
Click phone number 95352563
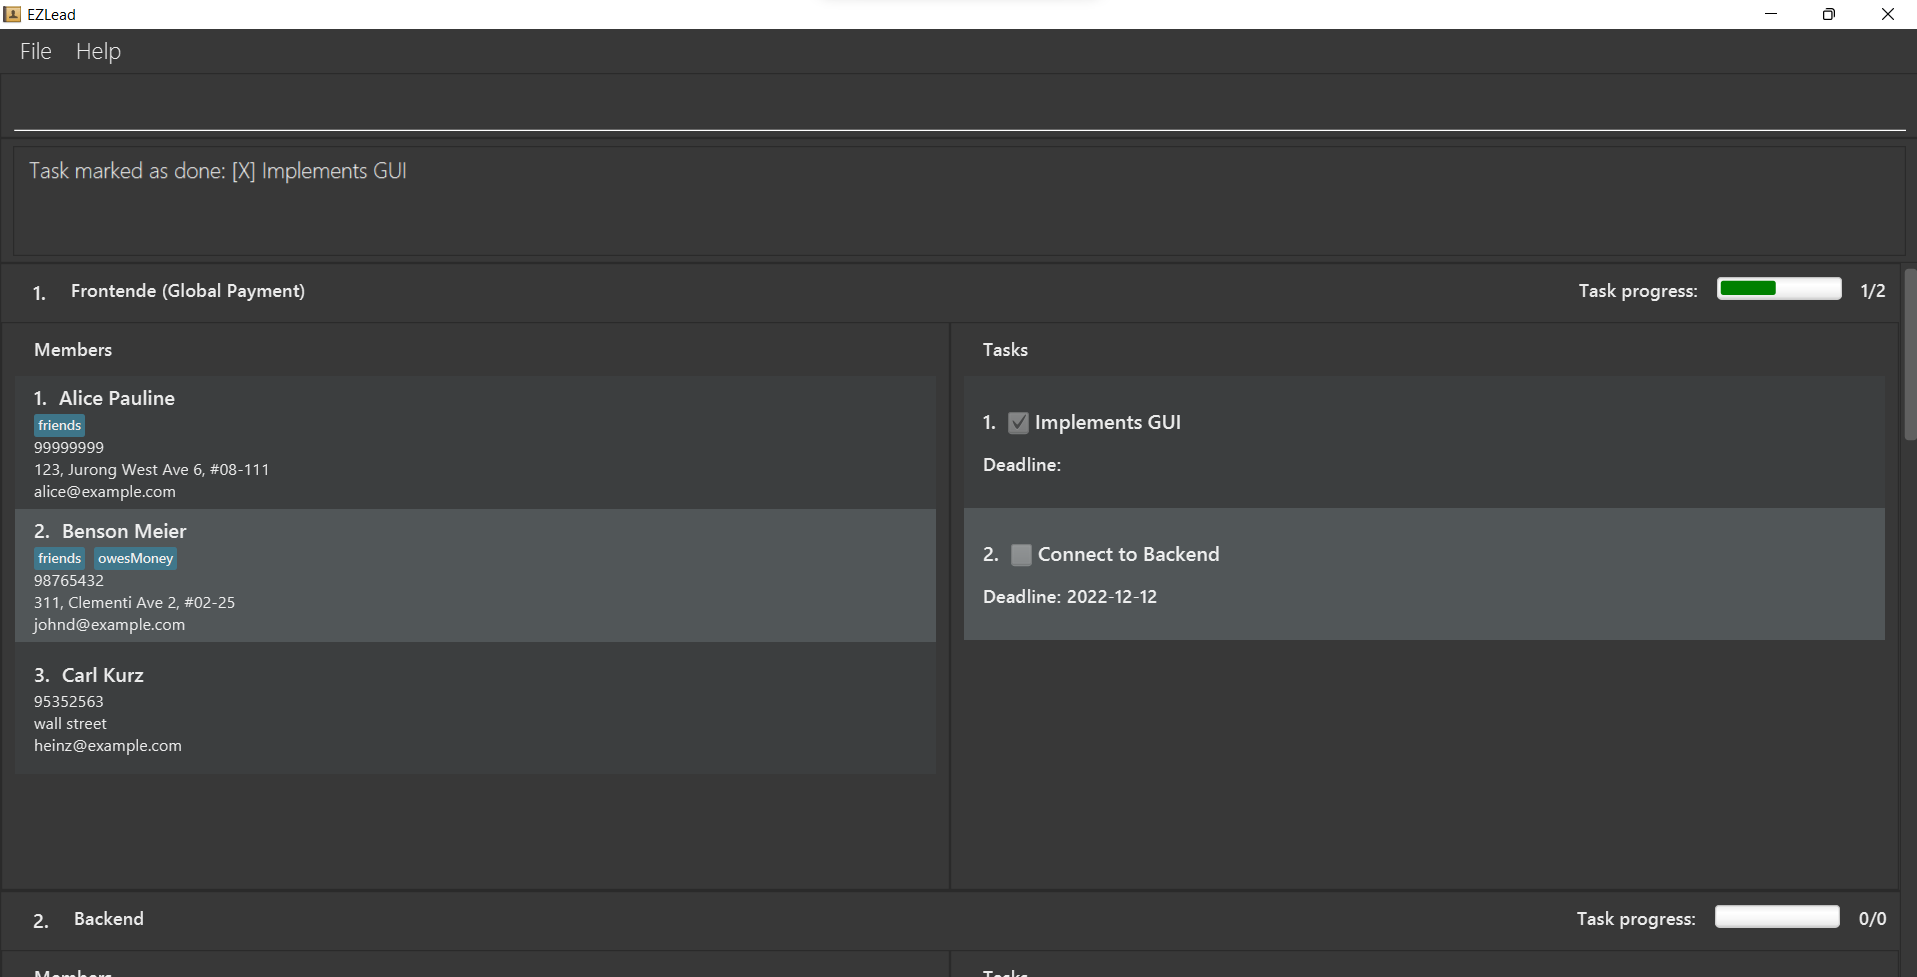click(69, 702)
